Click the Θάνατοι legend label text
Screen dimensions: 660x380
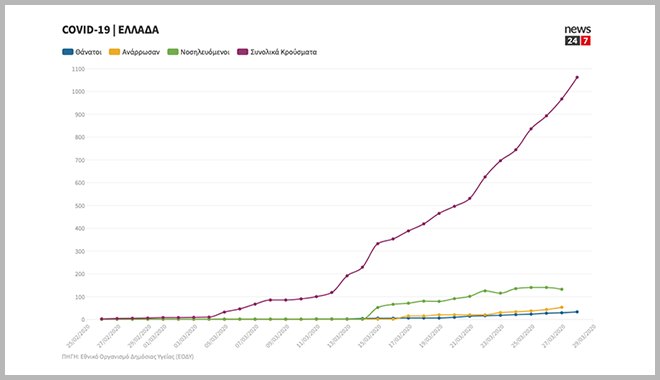[x=88, y=52]
